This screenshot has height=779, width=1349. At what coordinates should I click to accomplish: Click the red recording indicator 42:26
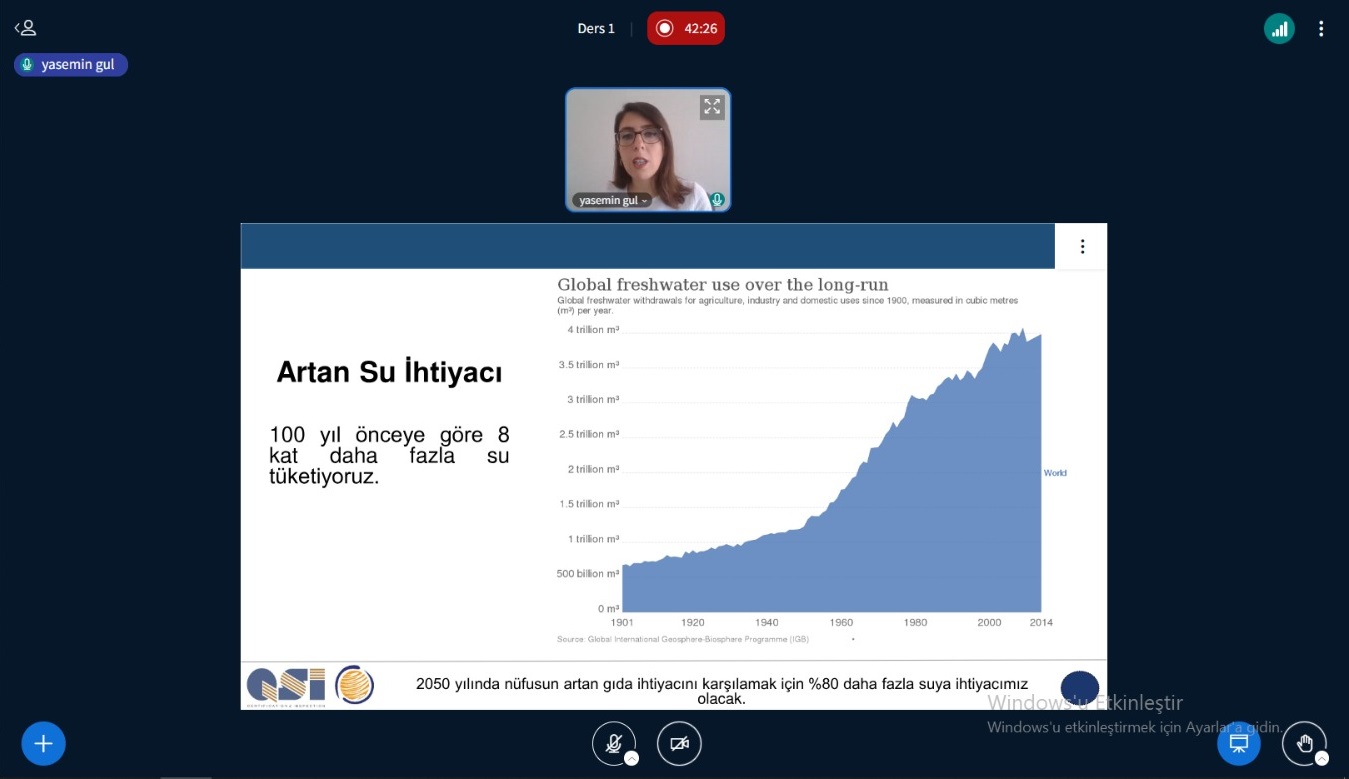tap(686, 28)
